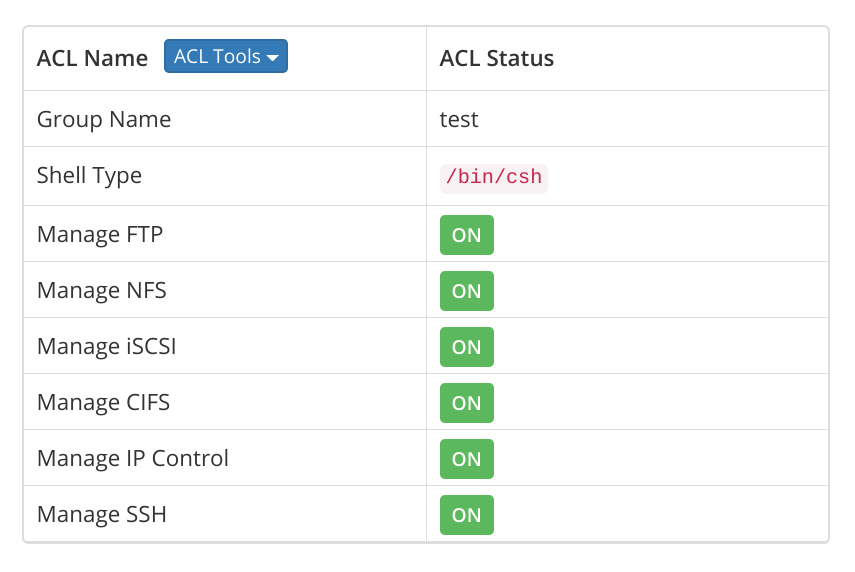855x572 pixels.
Task: Click the Manage CIFS label
Action: (104, 402)
